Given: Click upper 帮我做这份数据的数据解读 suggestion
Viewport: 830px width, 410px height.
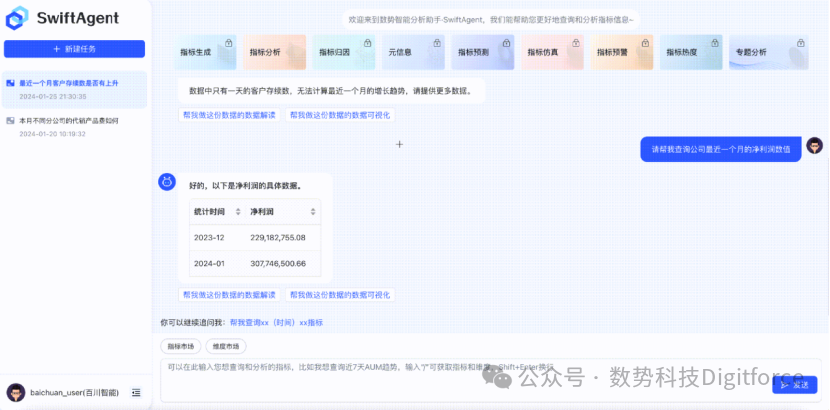Looking at the screenshot, I should click(x=229, y=115).
